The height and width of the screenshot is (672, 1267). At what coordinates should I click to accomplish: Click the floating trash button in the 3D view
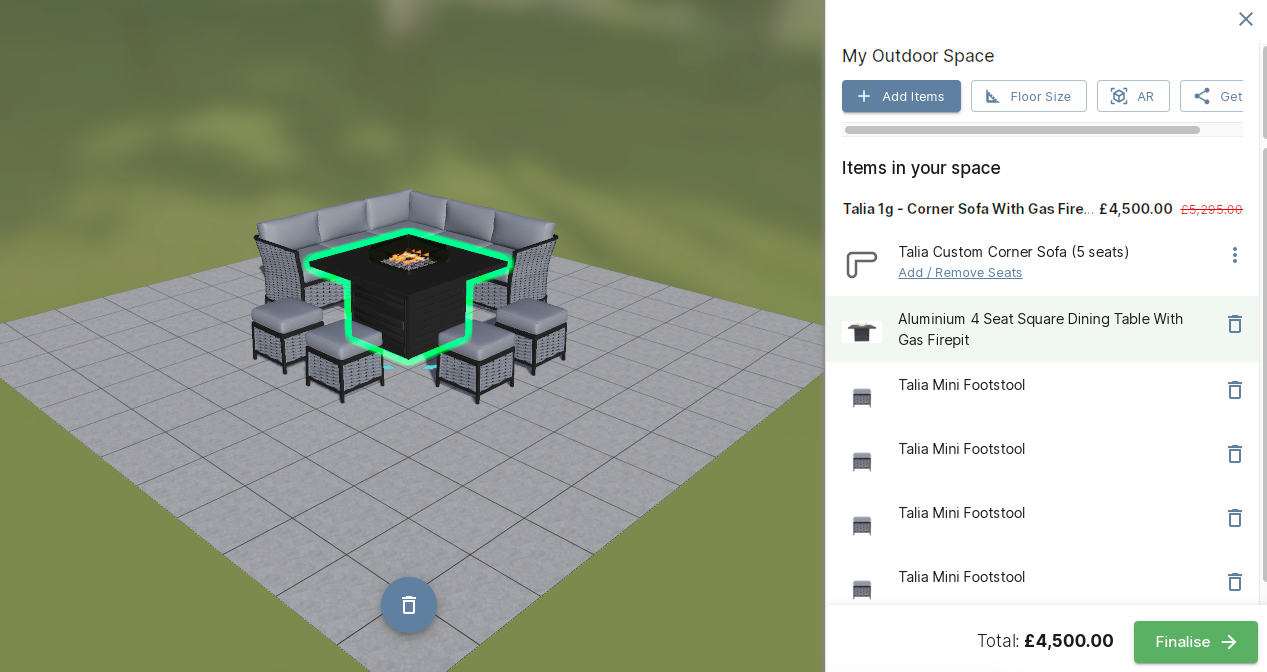tap(409, 605)
